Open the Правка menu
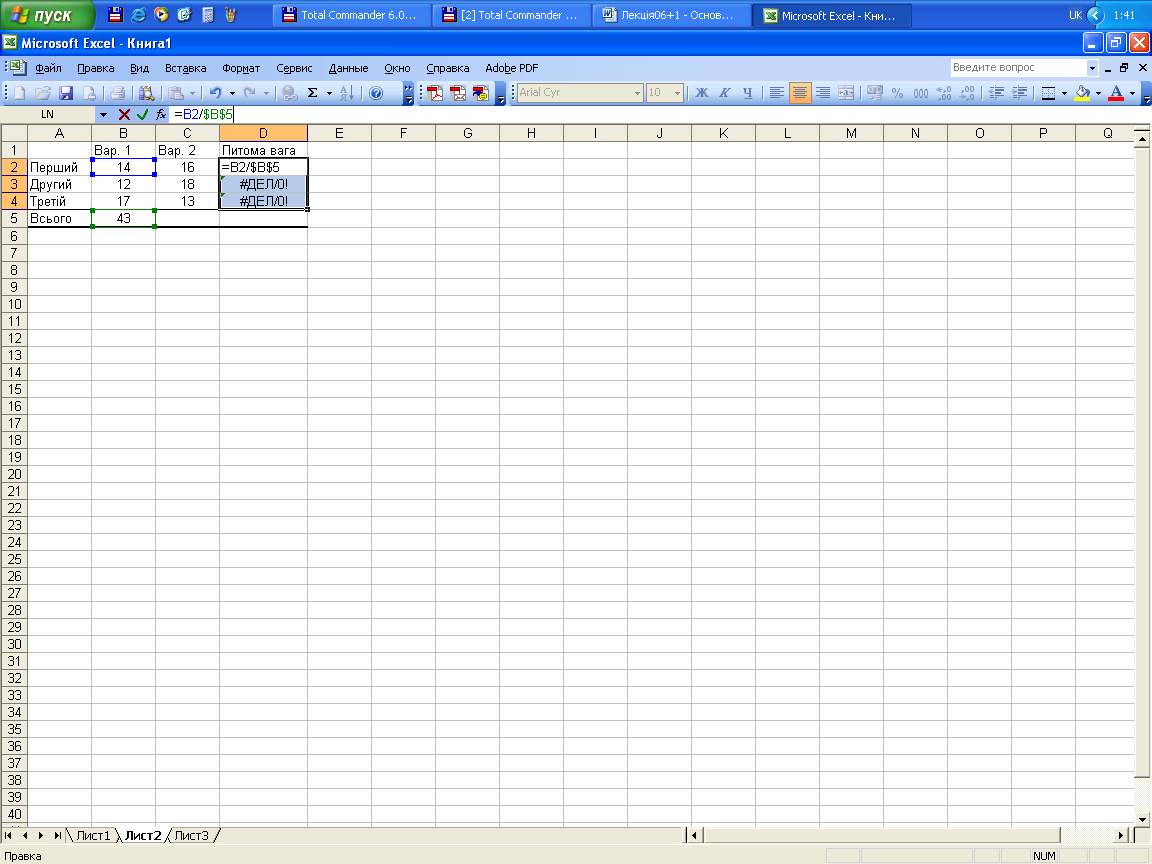 [x=96, y=68]
